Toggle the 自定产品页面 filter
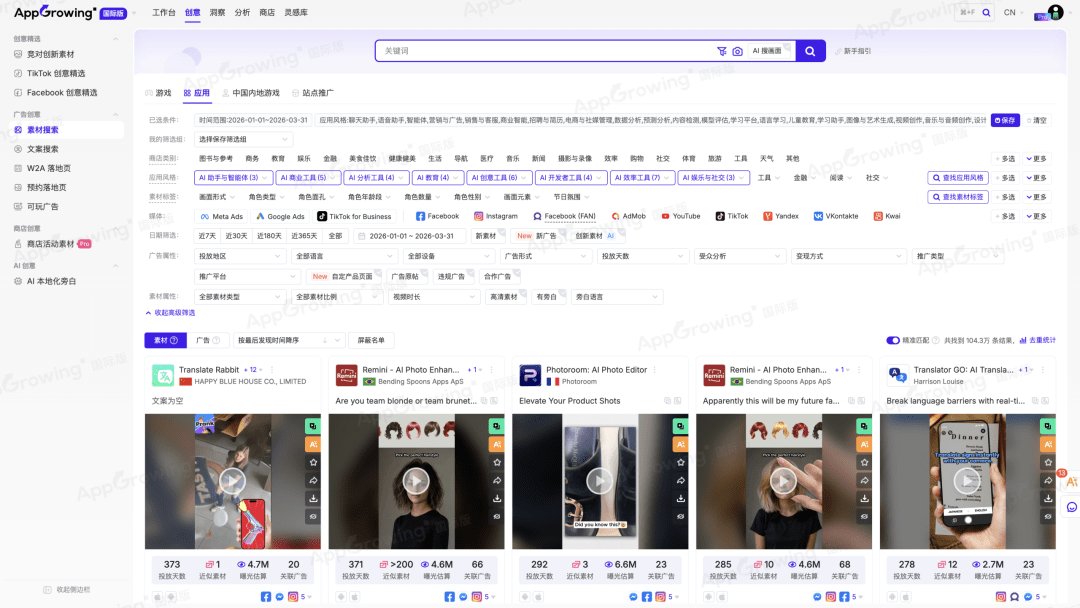The height and width of the screenshot is (608, 1080). point(344,277)
